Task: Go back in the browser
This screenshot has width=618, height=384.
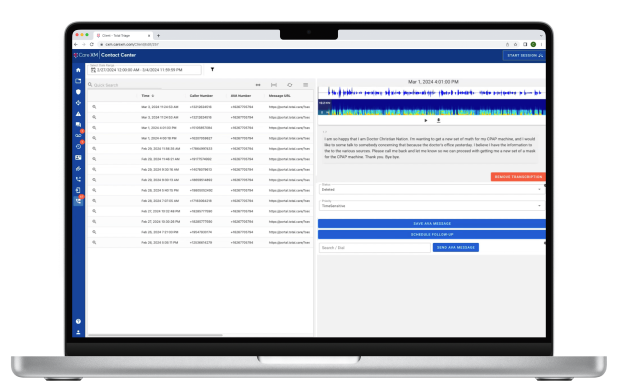Action: click(76, 44)
